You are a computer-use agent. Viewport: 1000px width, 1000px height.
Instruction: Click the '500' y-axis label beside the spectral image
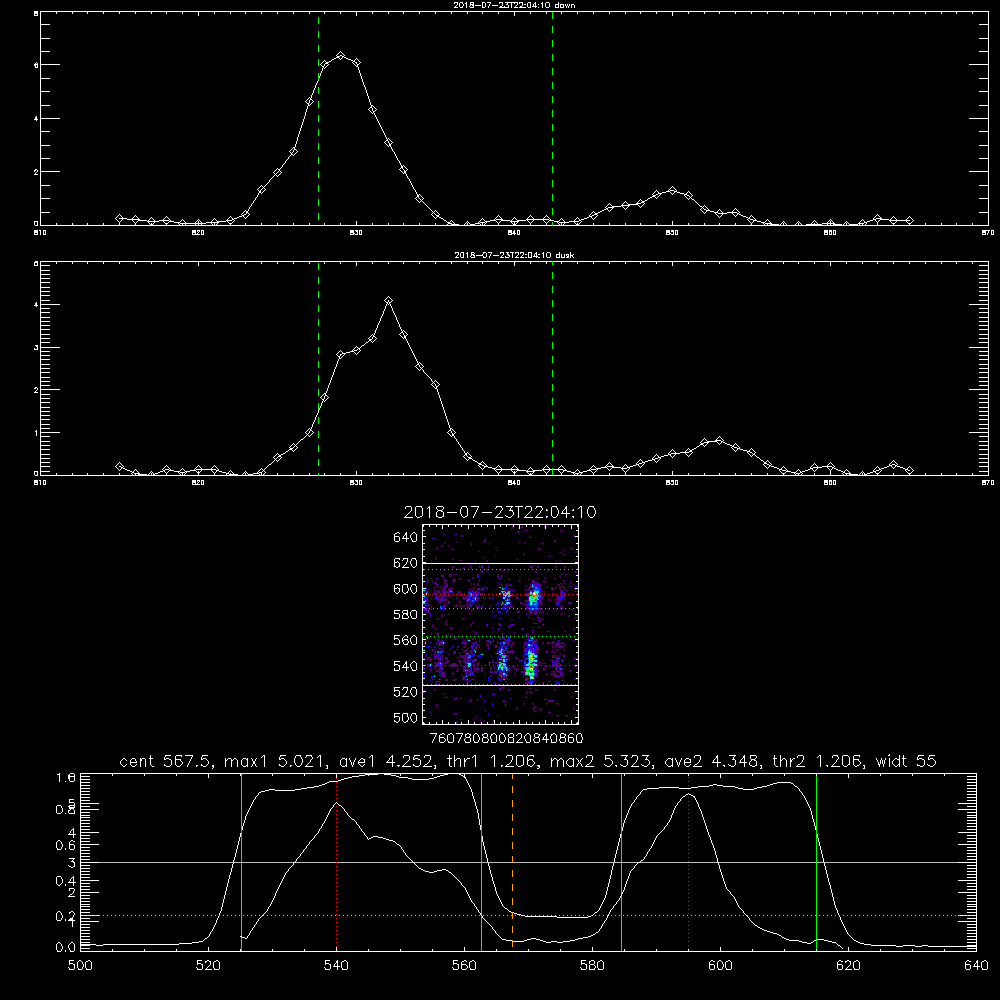(x=405, y=717)
